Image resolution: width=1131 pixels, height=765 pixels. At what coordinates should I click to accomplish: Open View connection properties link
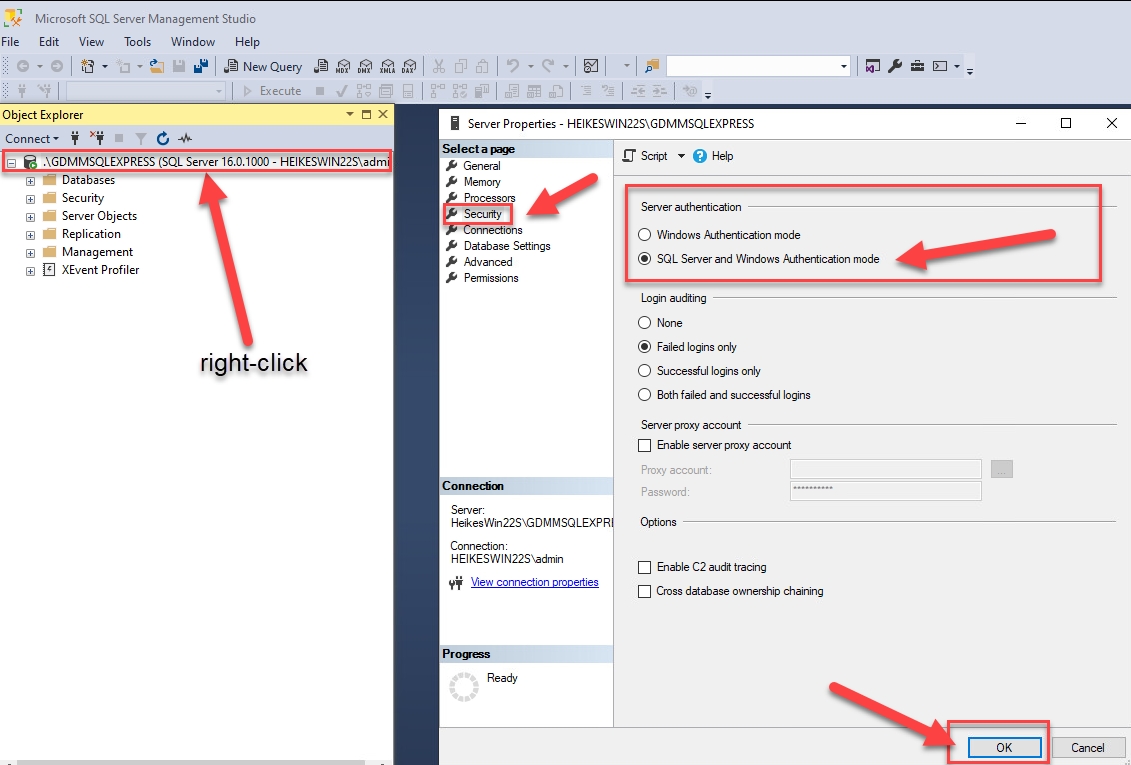534,582
